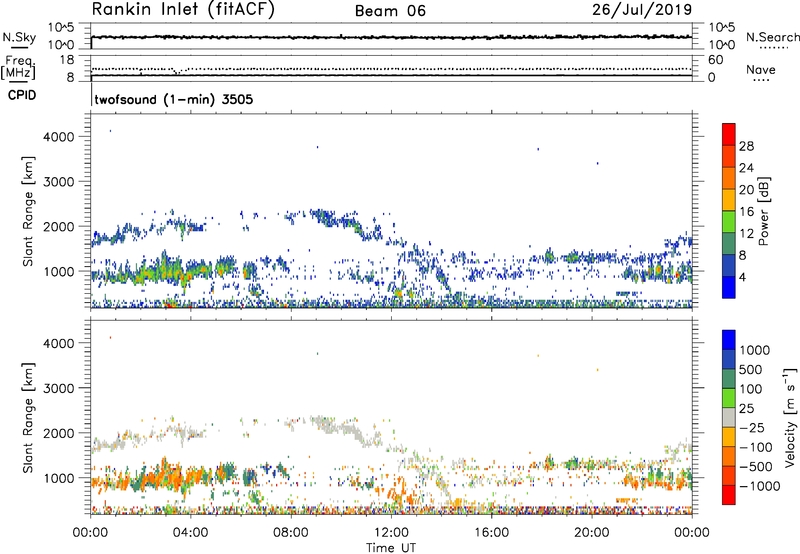Viewport: 800px width, 554px height.
Task: Click the '28' power colorbar tick label
Action: tap(746, 146)
